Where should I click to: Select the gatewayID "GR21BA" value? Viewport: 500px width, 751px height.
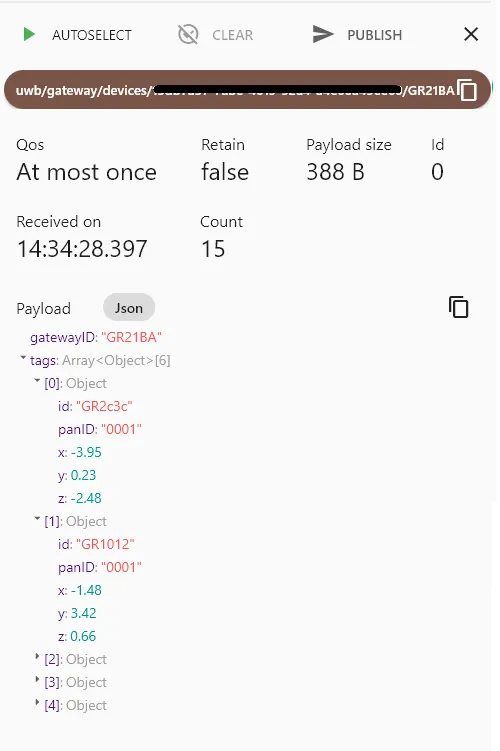tap(132, 337)
